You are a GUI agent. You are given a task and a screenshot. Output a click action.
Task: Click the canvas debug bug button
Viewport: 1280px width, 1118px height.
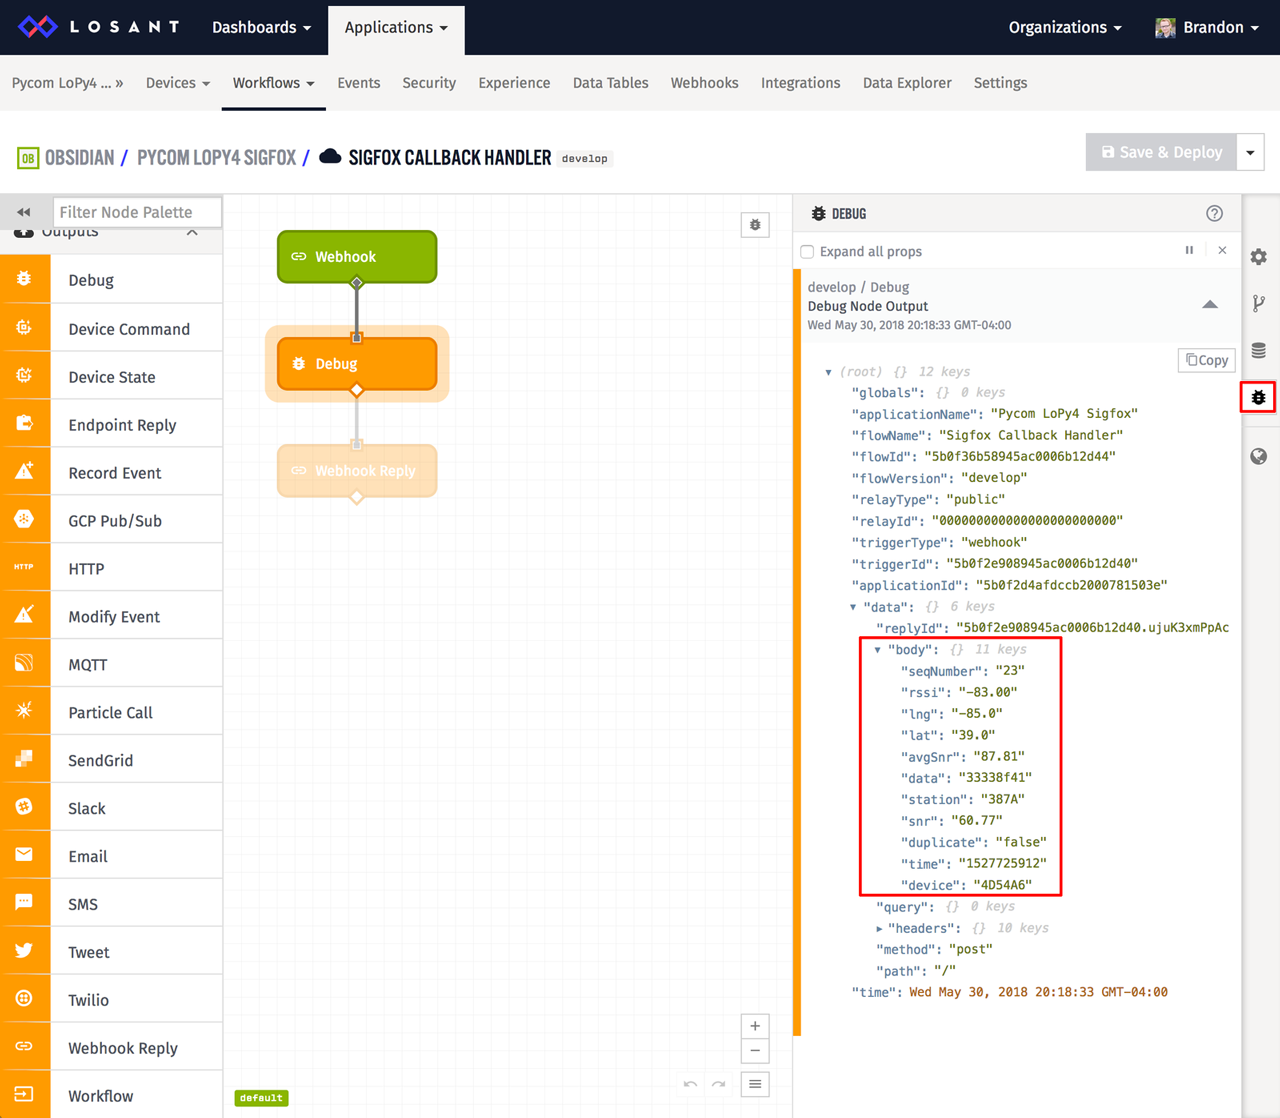coord(755,225)
